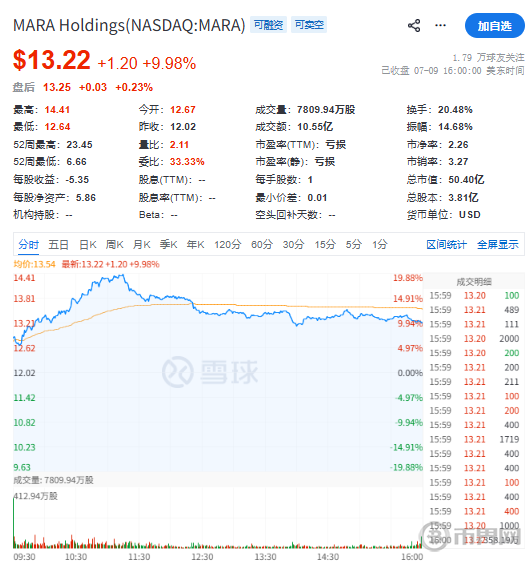Image resolution: width=532 pixels, height=564 pixels.
Task: Switch to the 120分 interval tab
Action: click(x=228, y=245)
